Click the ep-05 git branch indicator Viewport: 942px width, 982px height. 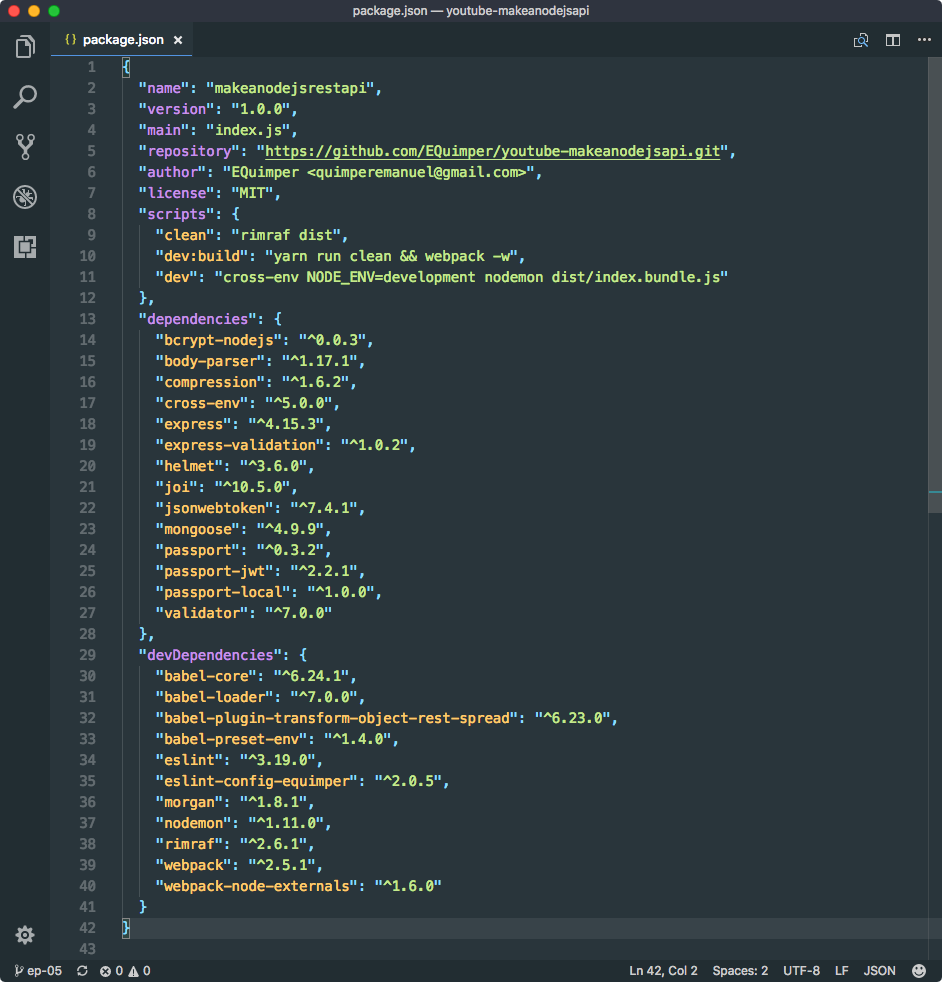[x=38, y=970]
